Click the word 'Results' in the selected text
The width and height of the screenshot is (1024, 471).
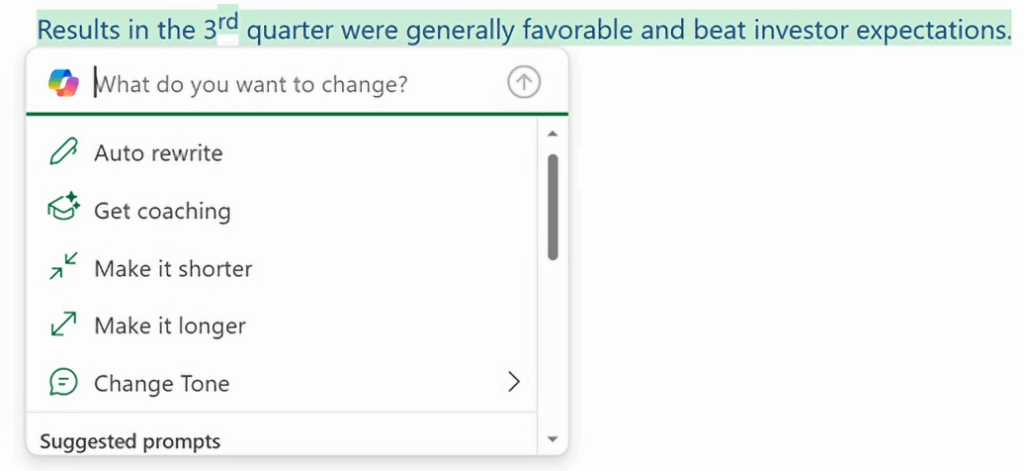[x=78, y=30]
